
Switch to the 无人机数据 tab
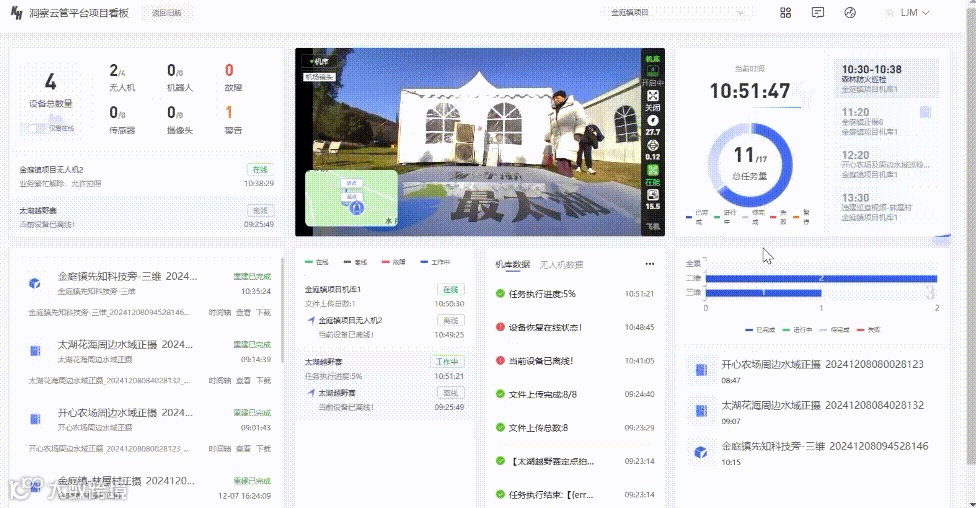(x=561, y=265)
